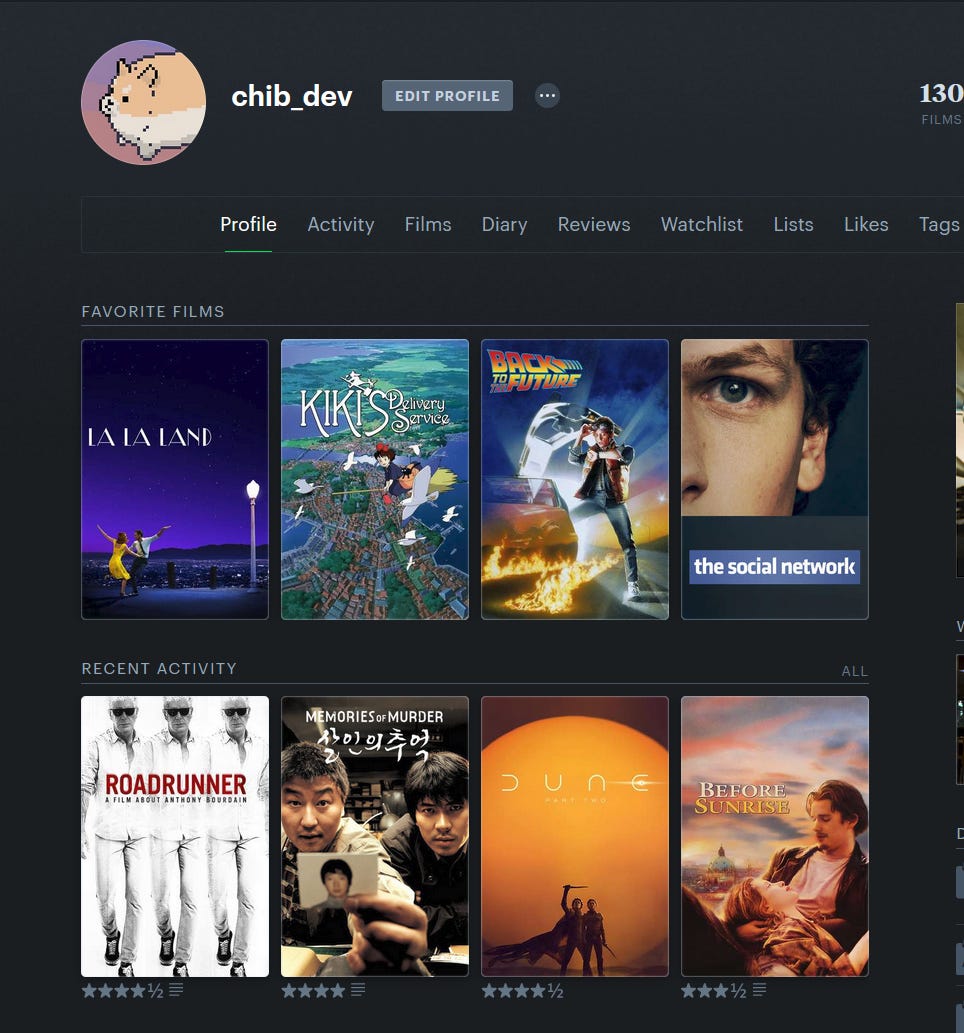Open the pixel hamster profile avatar
964x1033 pixels.
(144, 102)
